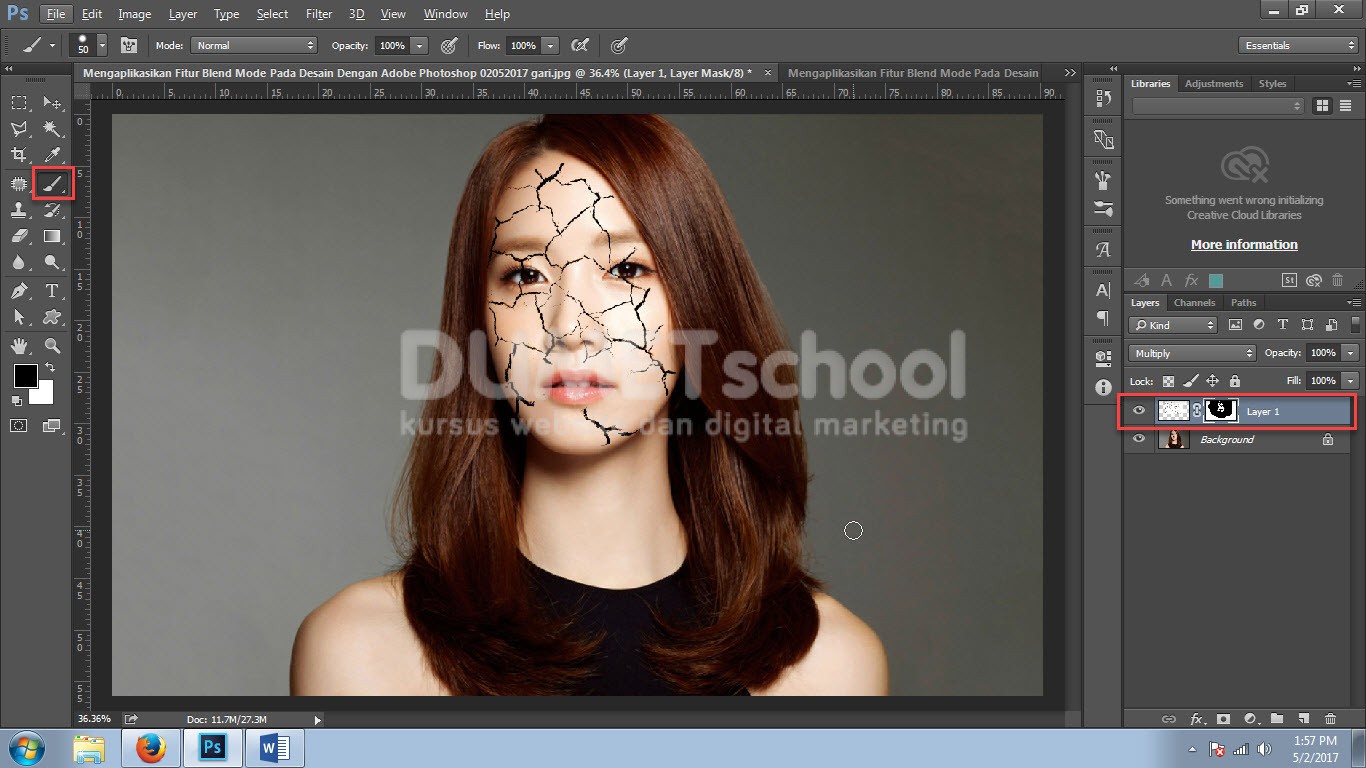The height and width of the screenshot is (768, 1366).
Task: Open the Brush Preset picker dropdown
Action: point(101,45)
